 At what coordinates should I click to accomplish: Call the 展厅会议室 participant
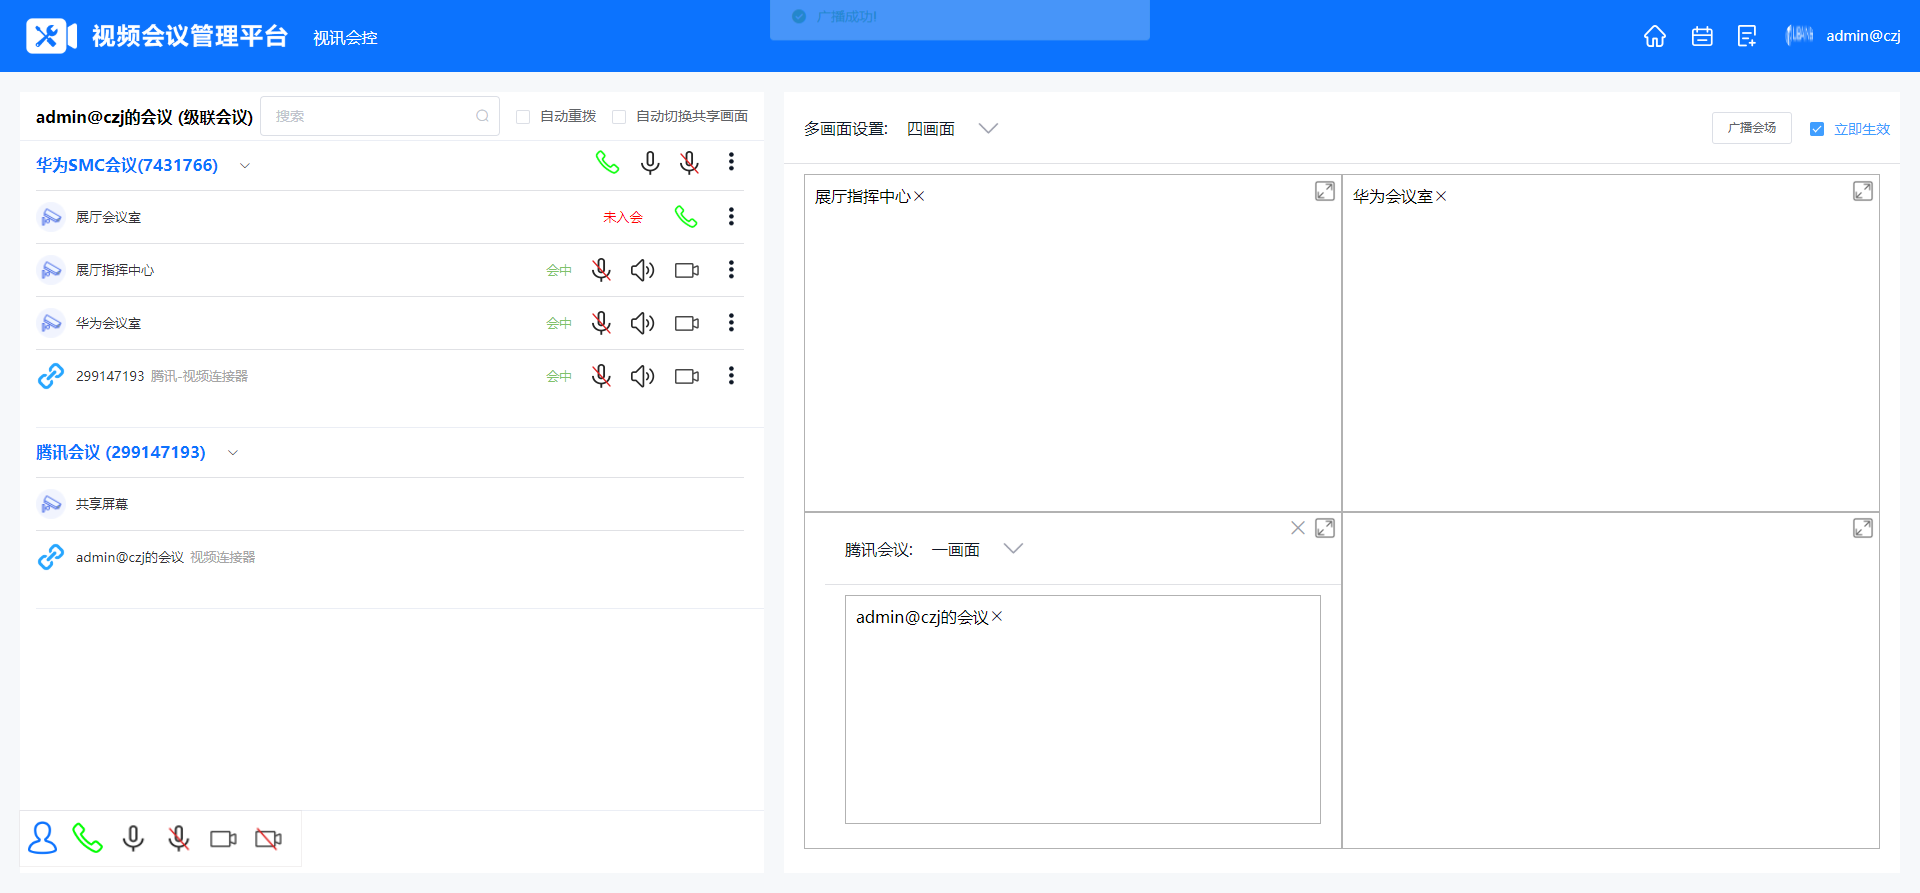click(x=686, y=217)
